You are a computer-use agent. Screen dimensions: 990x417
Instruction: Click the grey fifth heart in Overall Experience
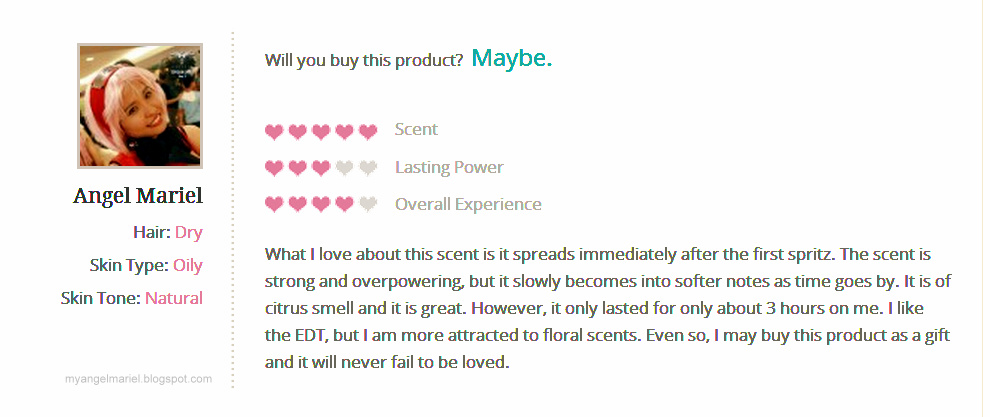point(368,205)
